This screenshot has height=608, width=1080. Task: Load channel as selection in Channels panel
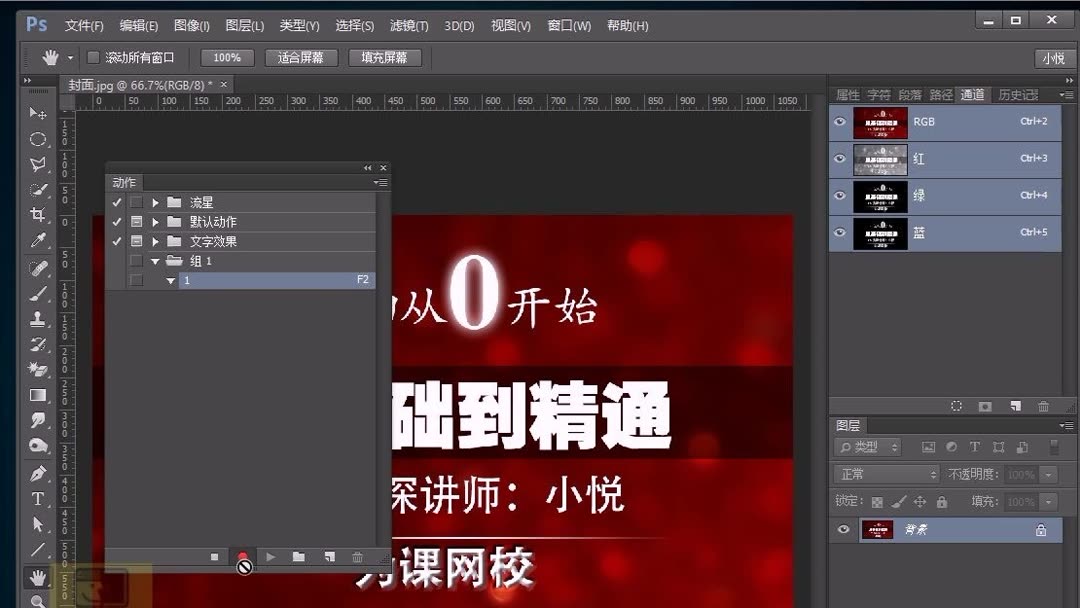[957, 406]
